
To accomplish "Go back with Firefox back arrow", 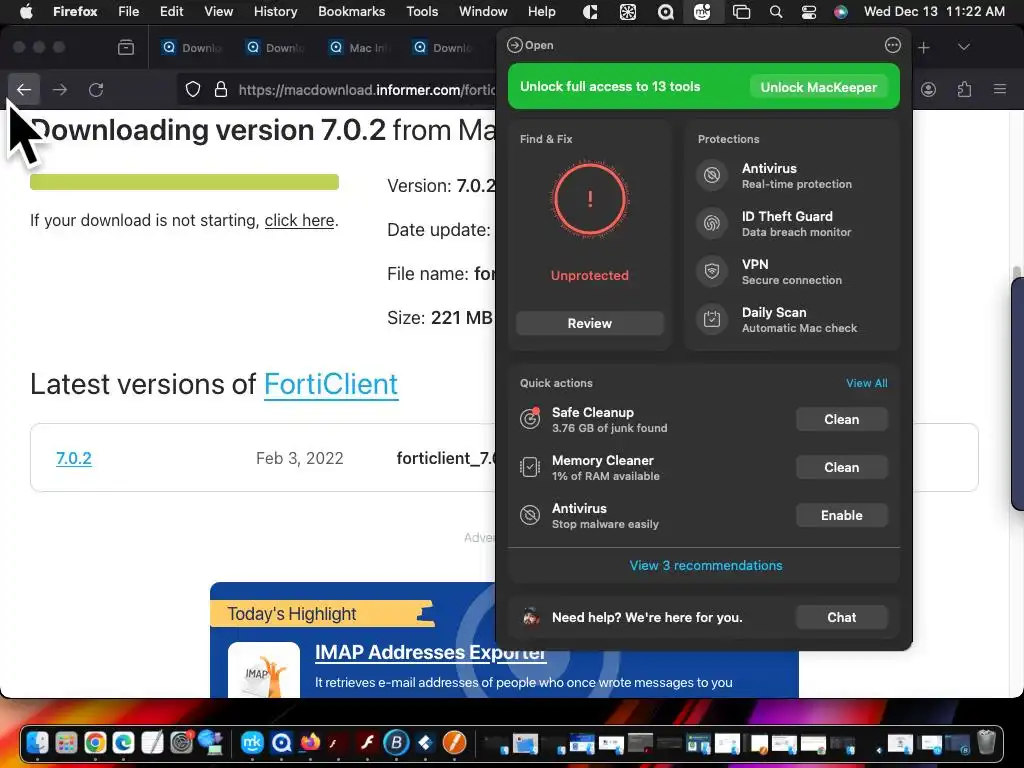I will 24,89.
